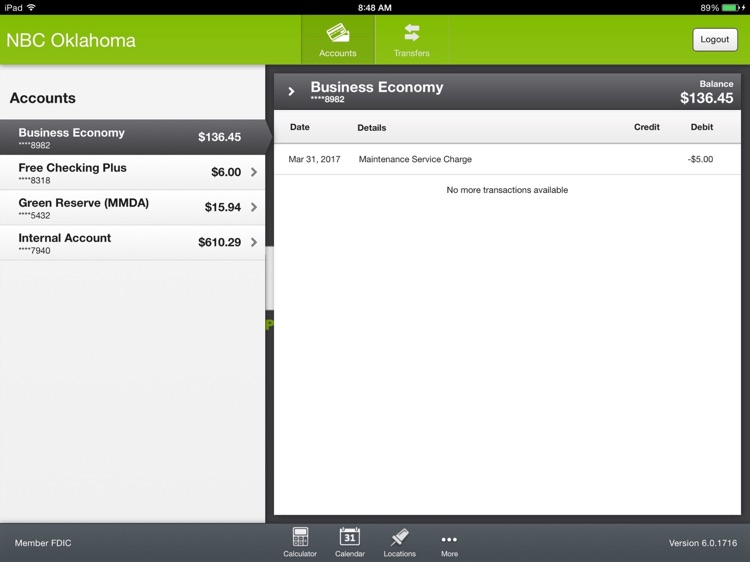This screenshot has height=562, width=750.
Task: Expand the Internal Account chevron arrow
Action: 254,242
